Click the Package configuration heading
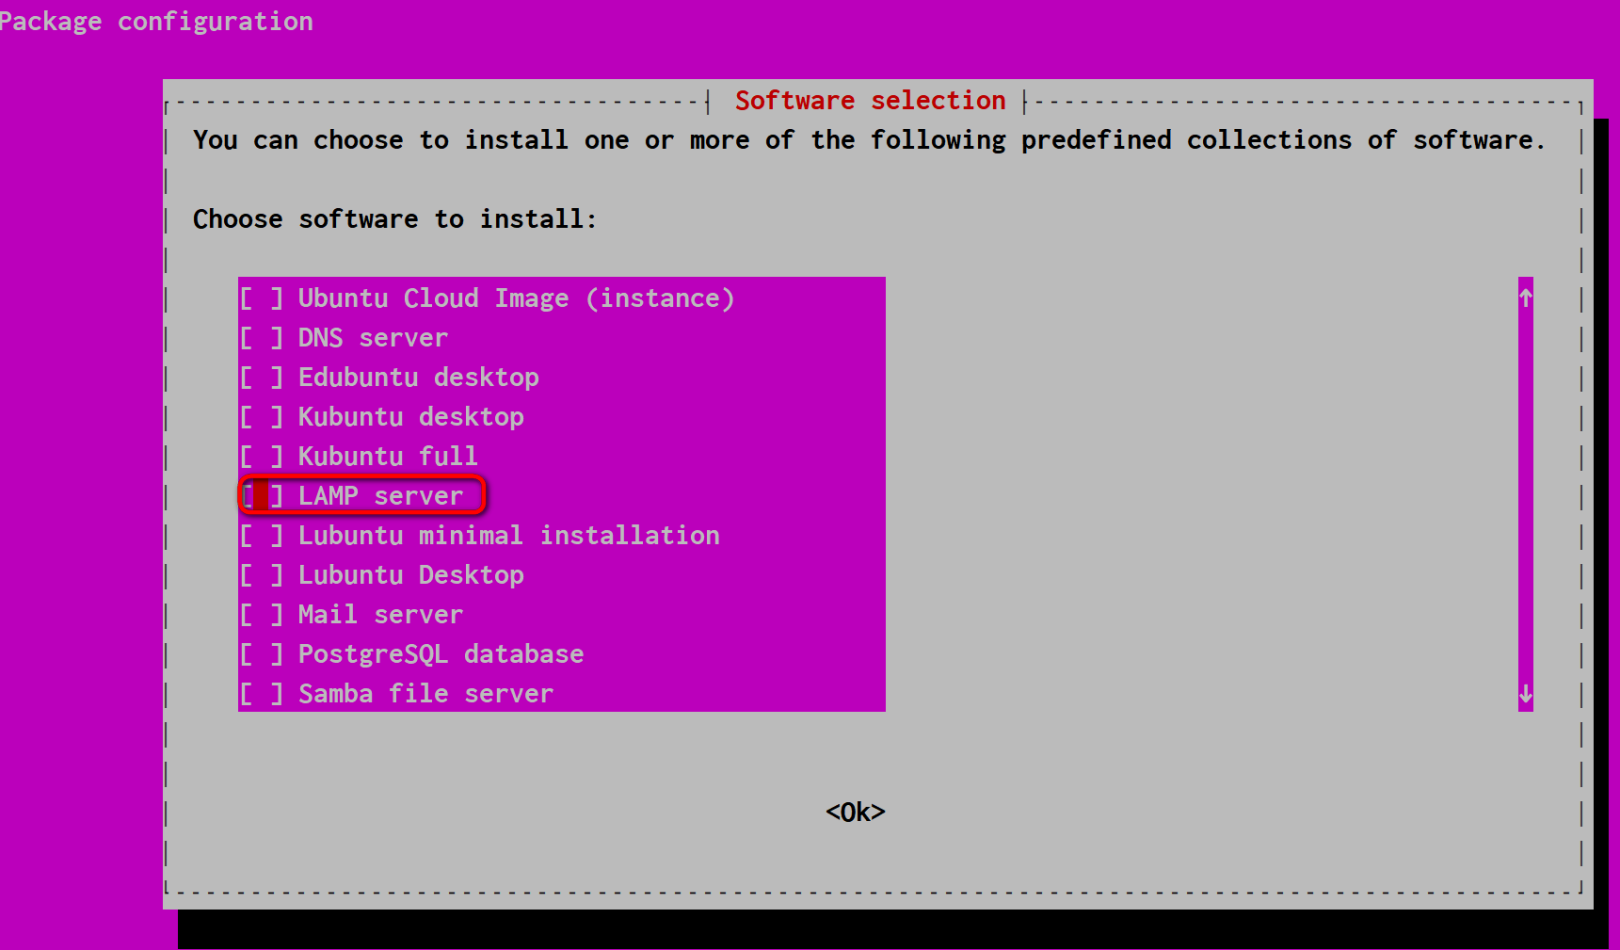This screenshot has height=950, width=1620. pyautogui.click(x=157, y=20)
